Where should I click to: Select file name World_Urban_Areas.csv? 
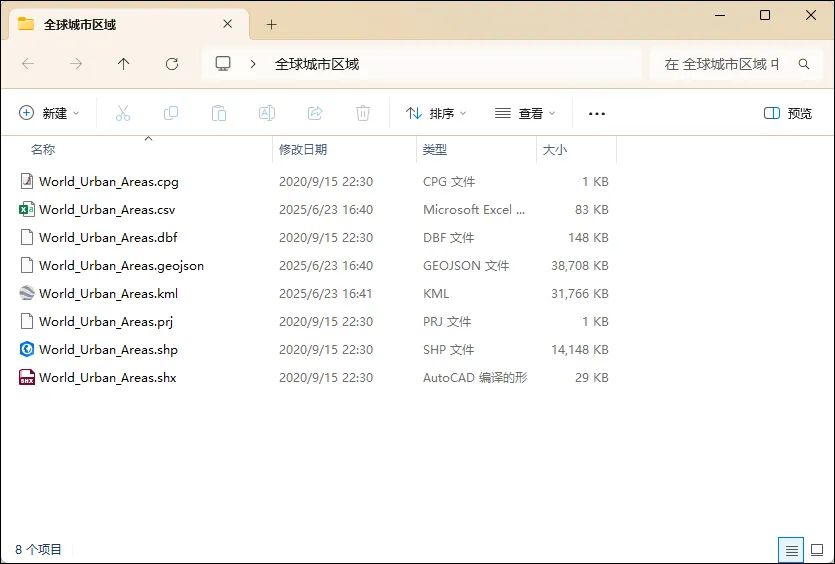click(107, 209)
